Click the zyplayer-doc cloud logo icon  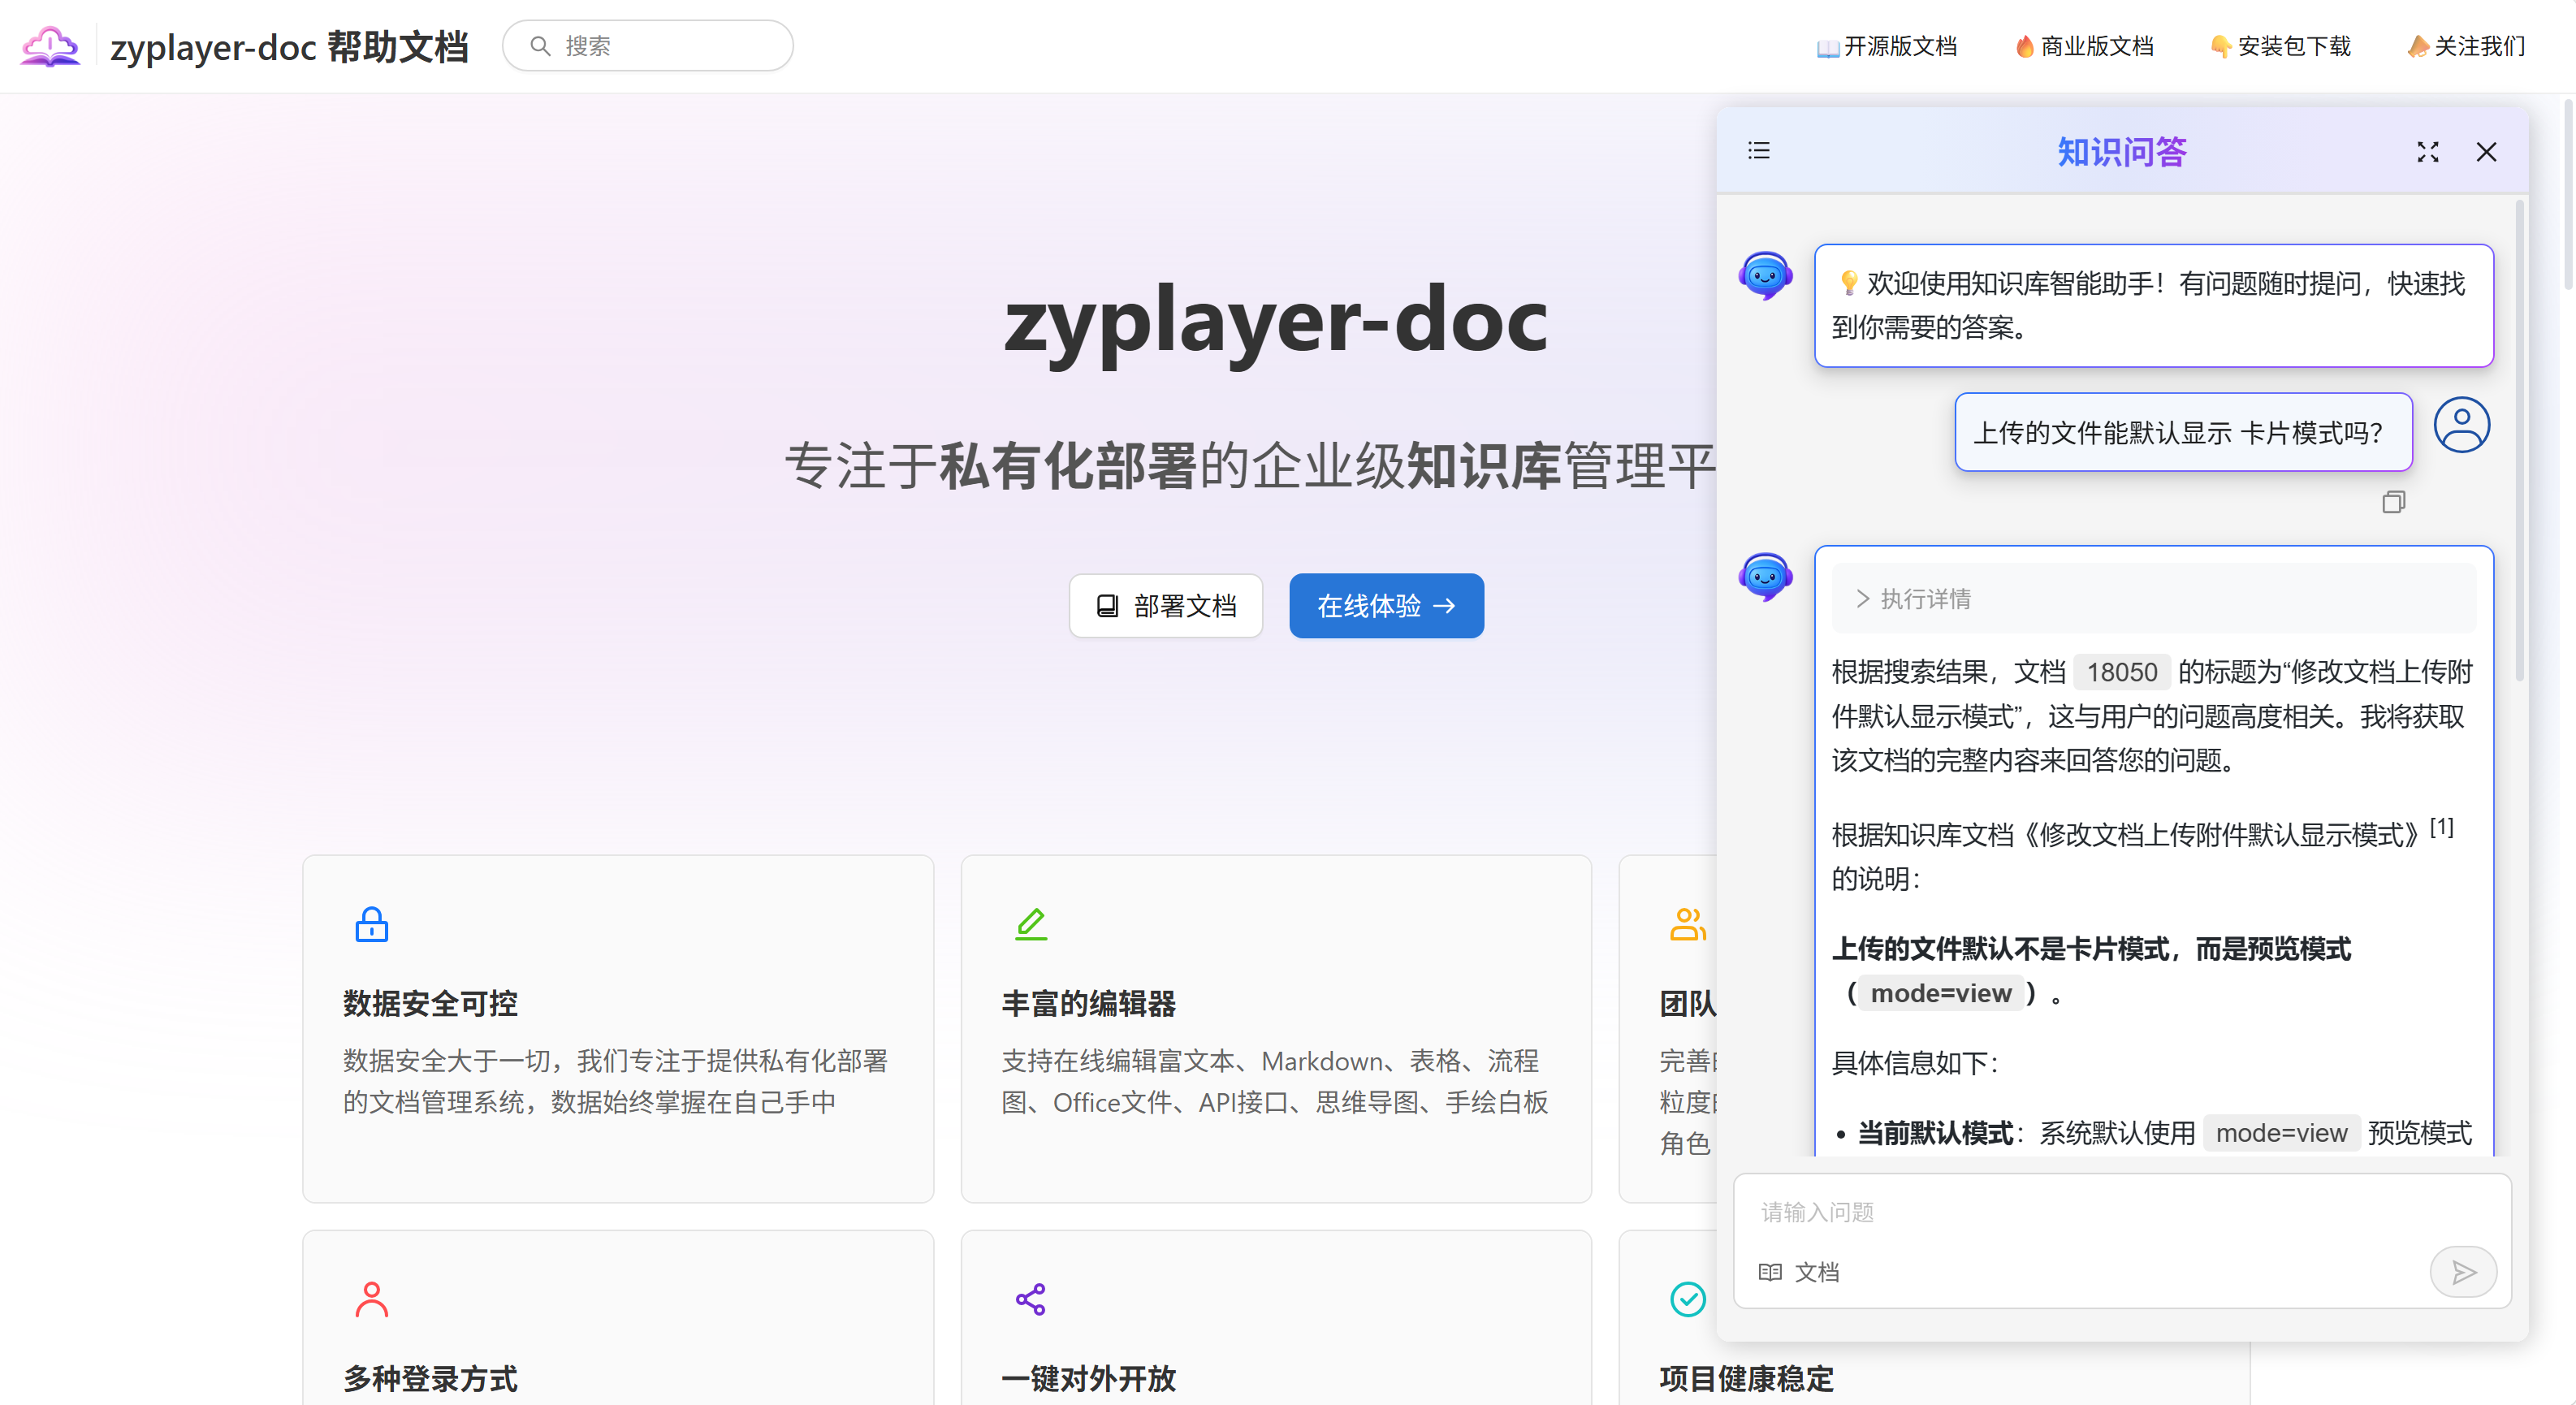(x=50, y=46)
